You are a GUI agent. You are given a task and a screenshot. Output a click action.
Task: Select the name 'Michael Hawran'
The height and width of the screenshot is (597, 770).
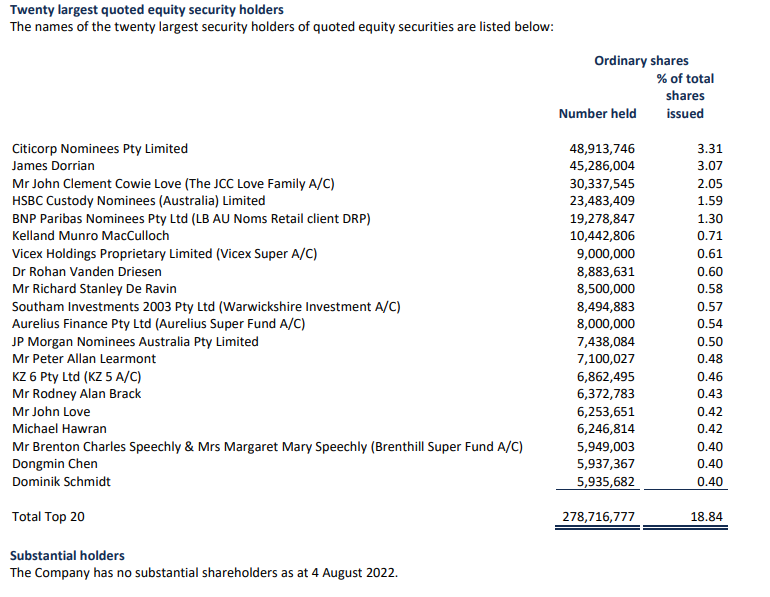(x=59, y=429)
